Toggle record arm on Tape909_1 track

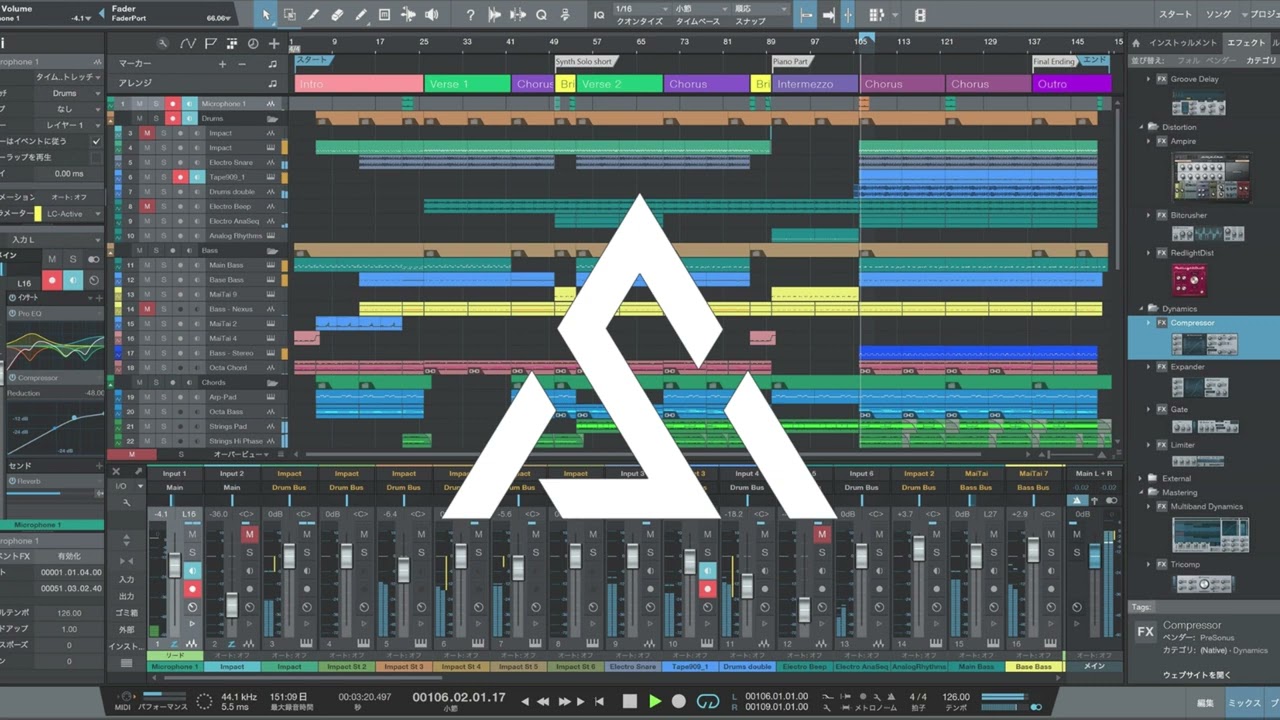[x=180, y=177]
